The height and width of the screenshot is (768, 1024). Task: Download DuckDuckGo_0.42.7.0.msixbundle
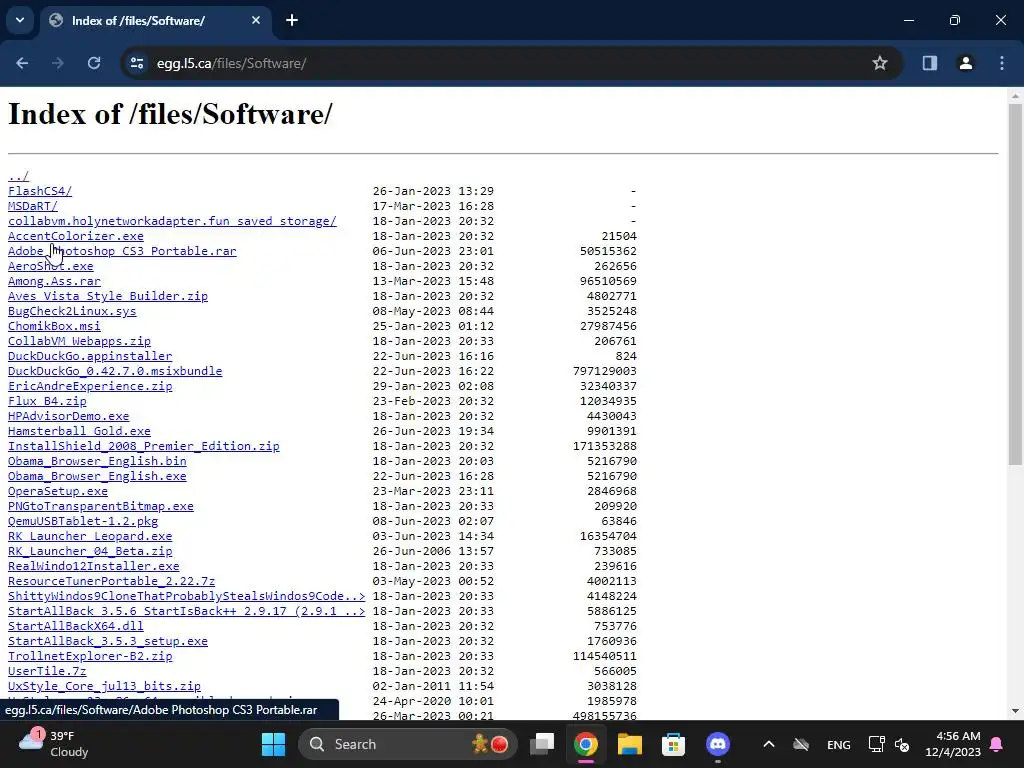[115, 372]
